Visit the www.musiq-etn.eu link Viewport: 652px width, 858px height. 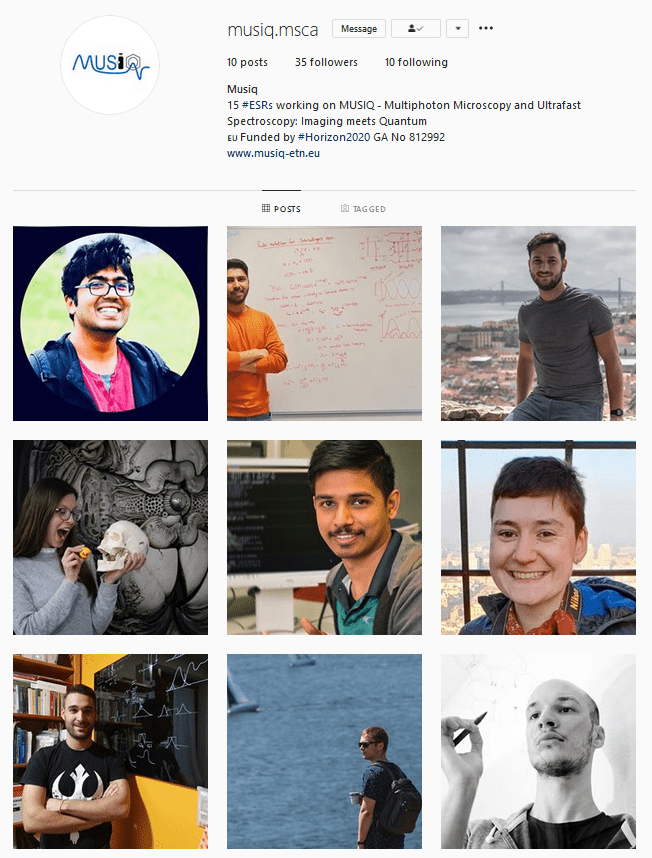click(x=273, y=153)
